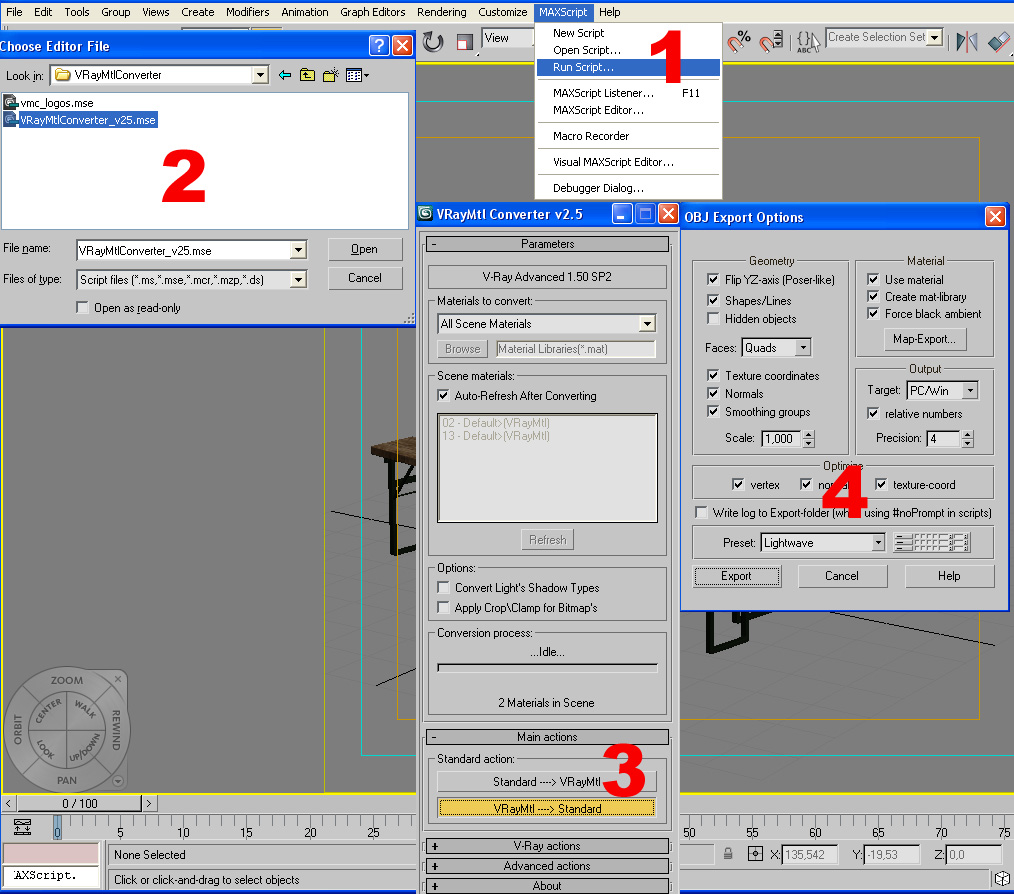Expand the V-Ray actions rollout
The image size is (1014, 894).
pos(547,846)
